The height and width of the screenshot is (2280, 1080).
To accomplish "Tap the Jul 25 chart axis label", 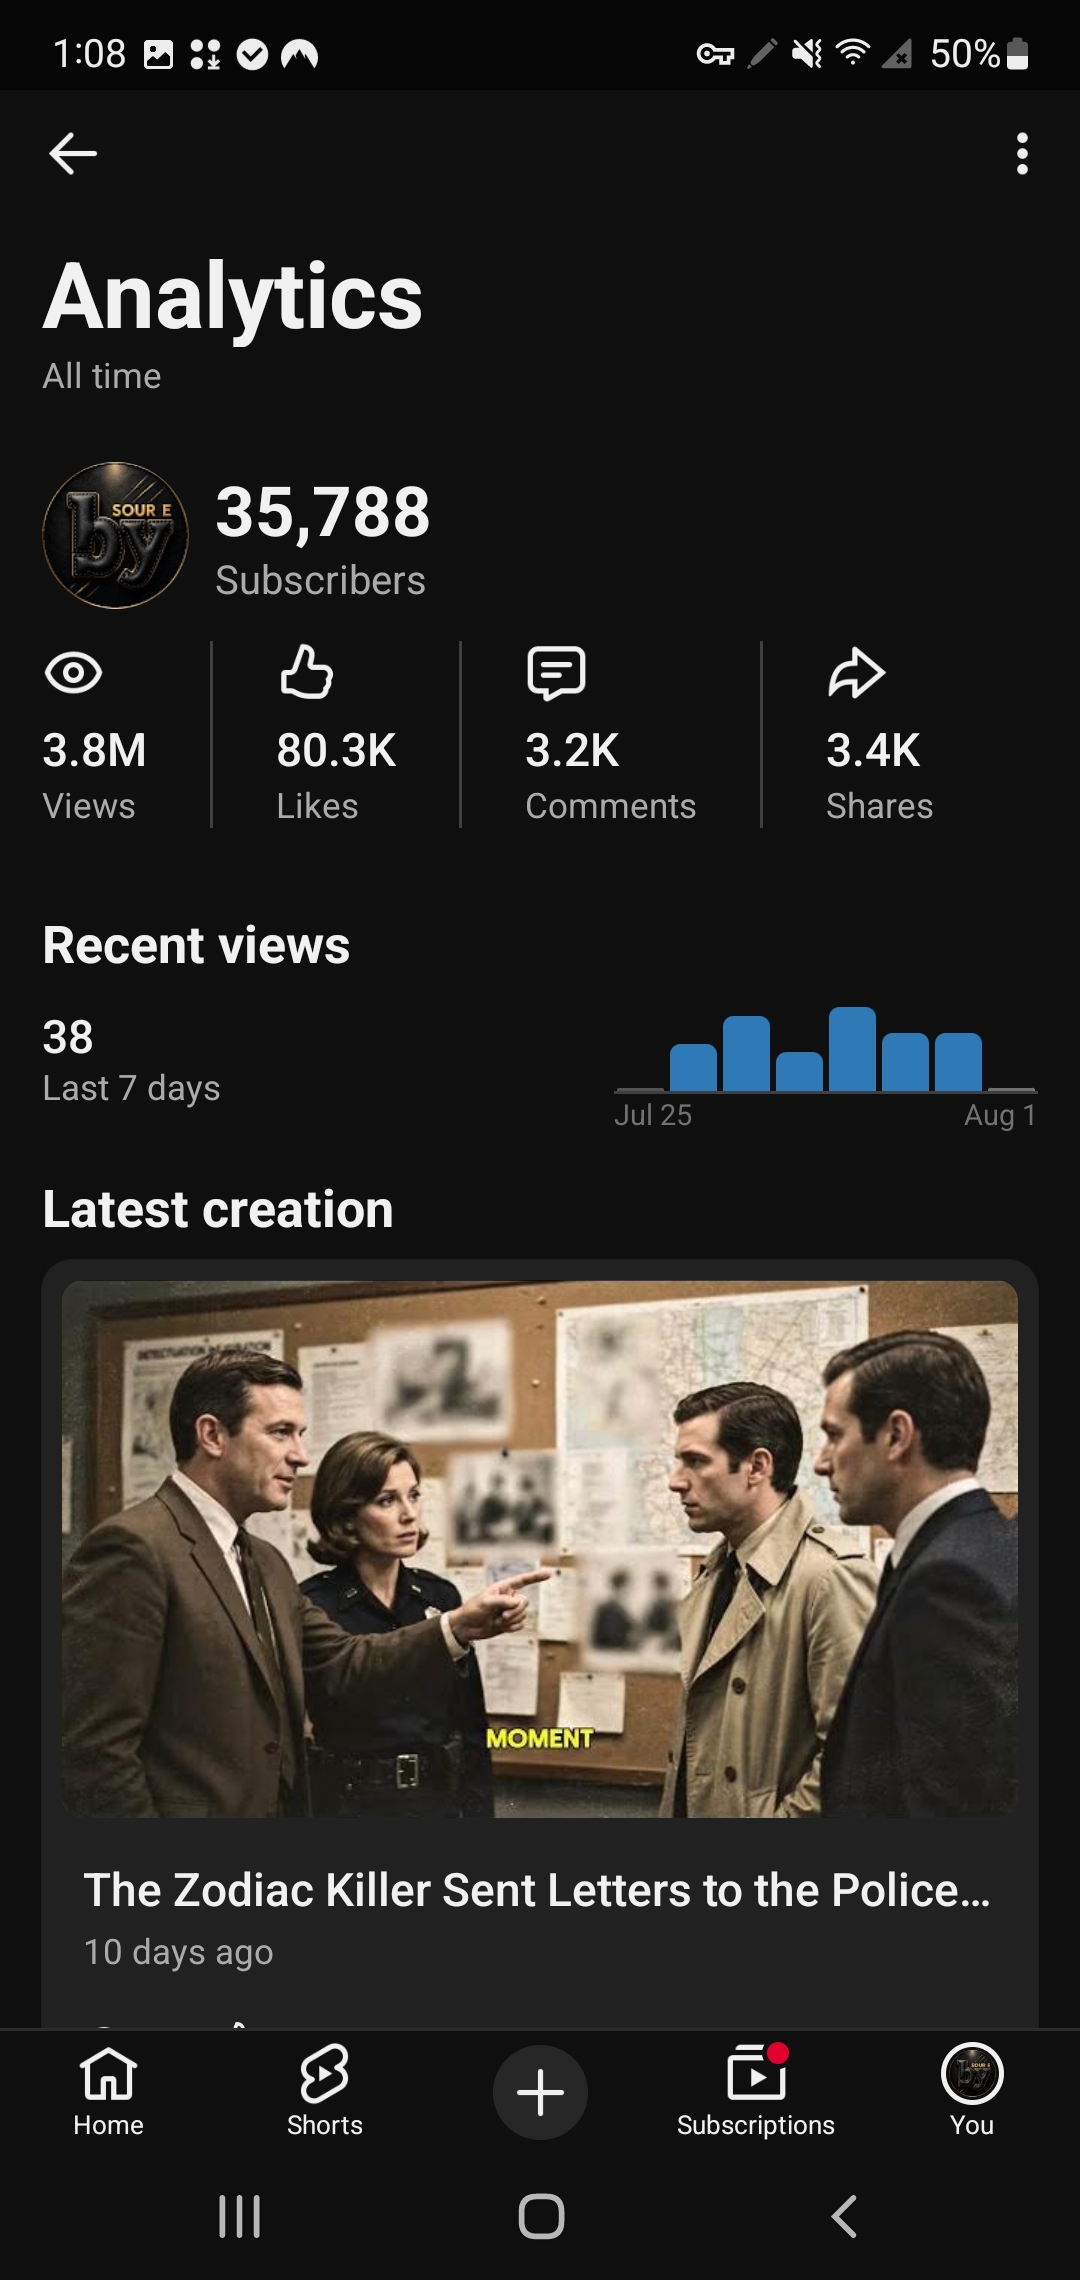I will point(653,1115).
